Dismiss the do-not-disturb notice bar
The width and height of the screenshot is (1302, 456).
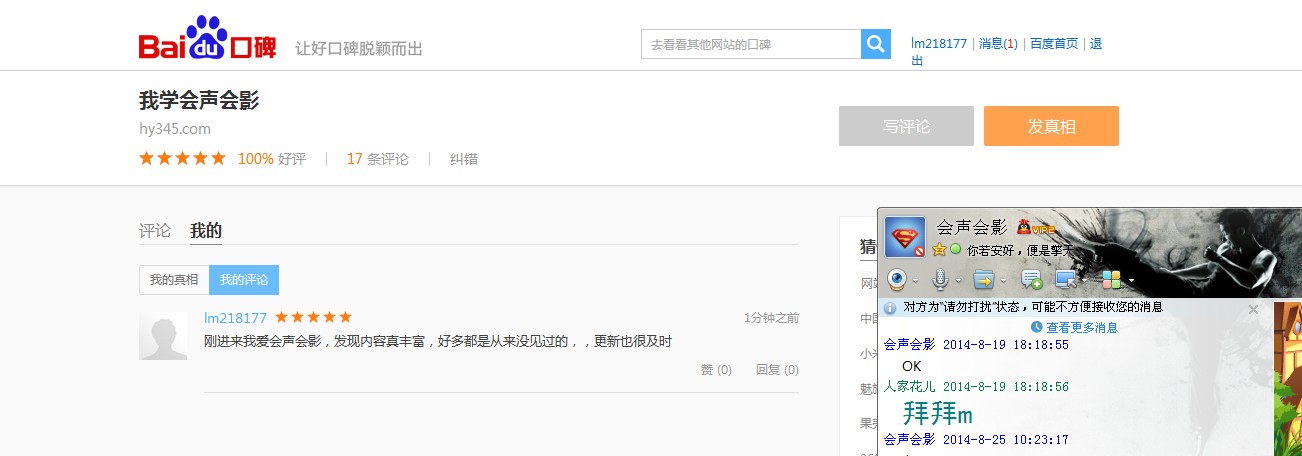[1253, 310]
